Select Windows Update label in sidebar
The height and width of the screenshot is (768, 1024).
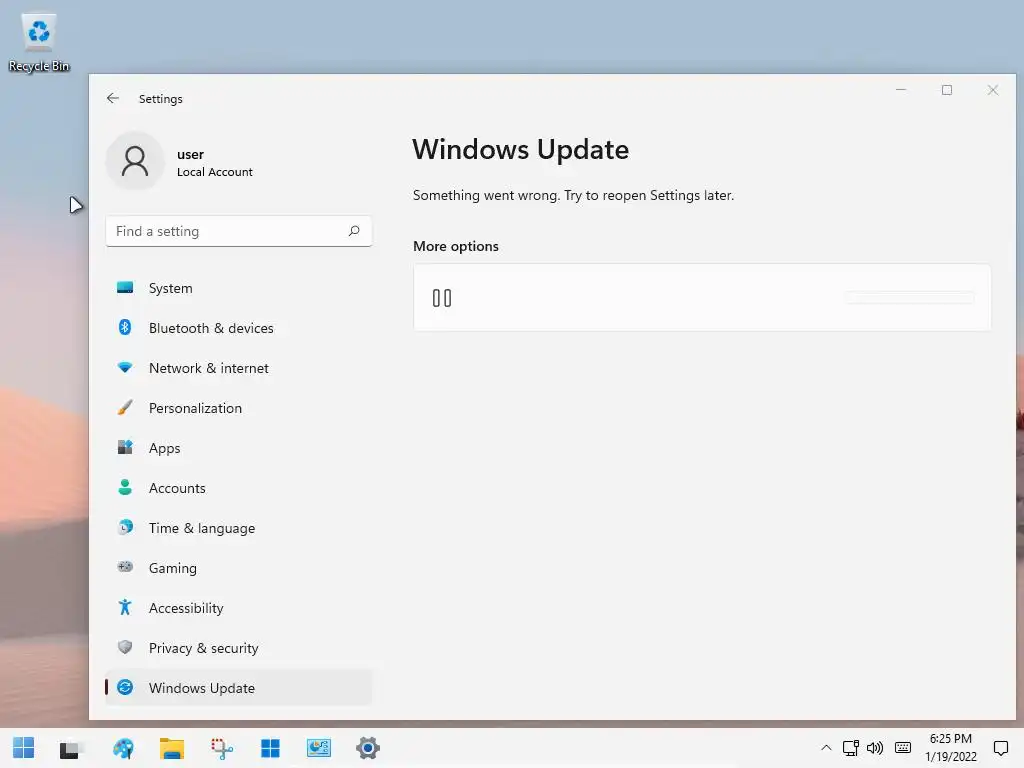click(x=202, y=688)
